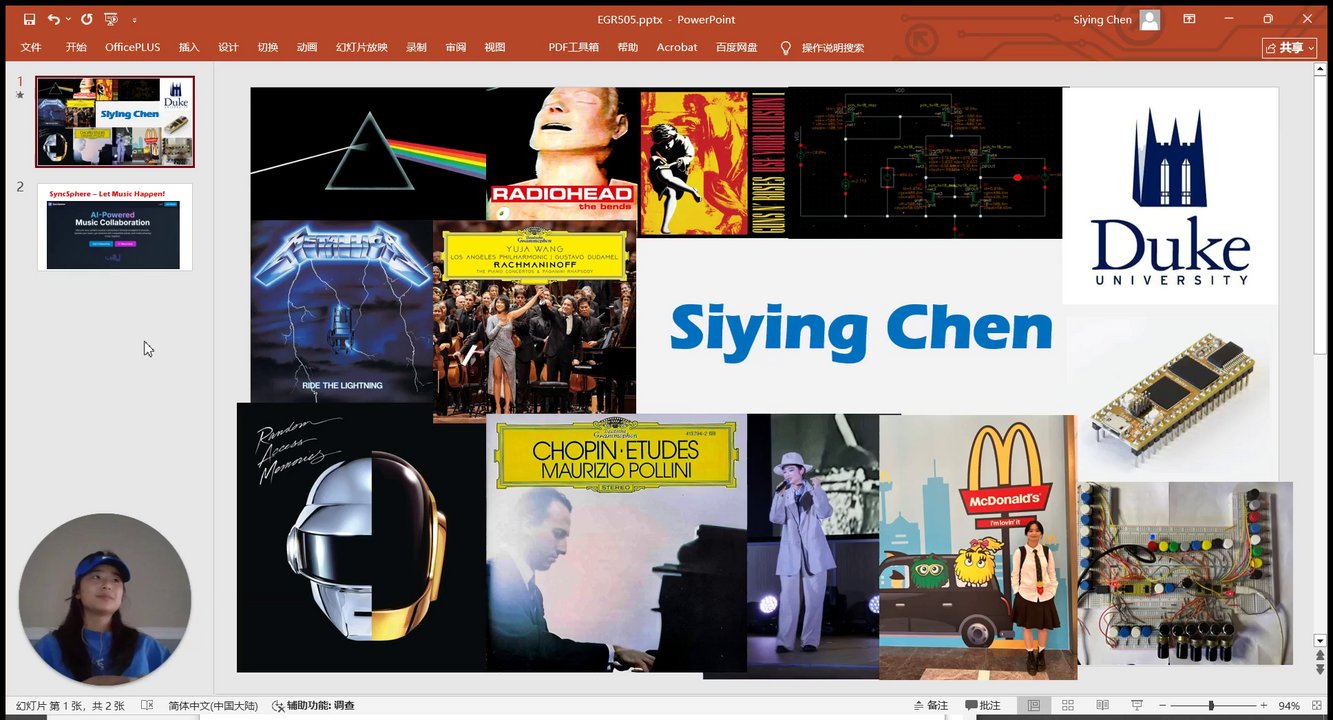1333x720 pixels.
Task: Open the undo history dropdown arrow
Action: point(67,20)
